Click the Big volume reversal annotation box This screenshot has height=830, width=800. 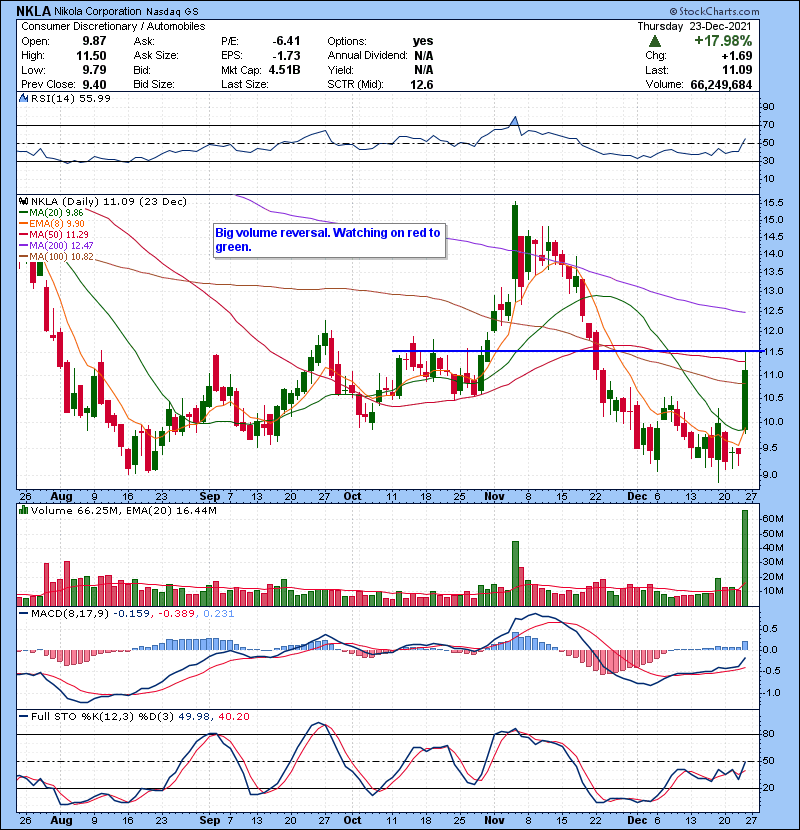point(329,240)
